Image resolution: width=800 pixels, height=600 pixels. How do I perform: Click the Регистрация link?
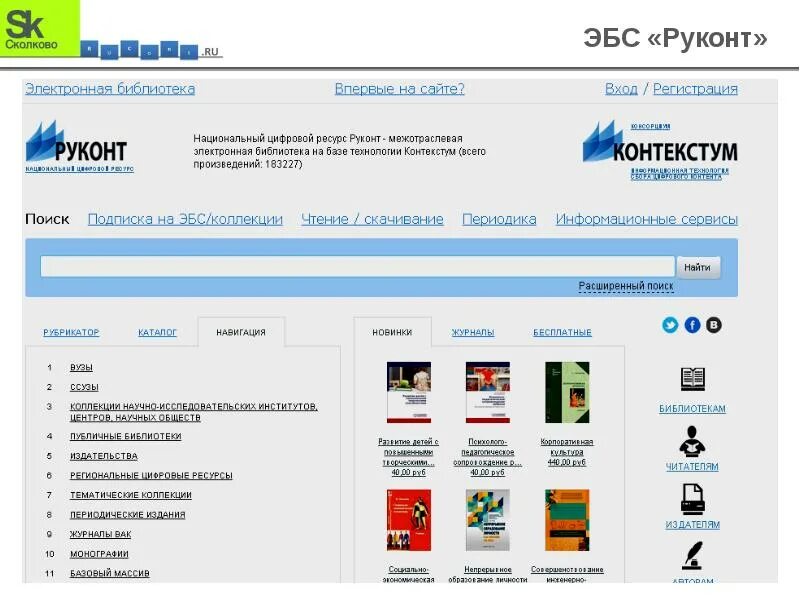[x=695, y=89]
